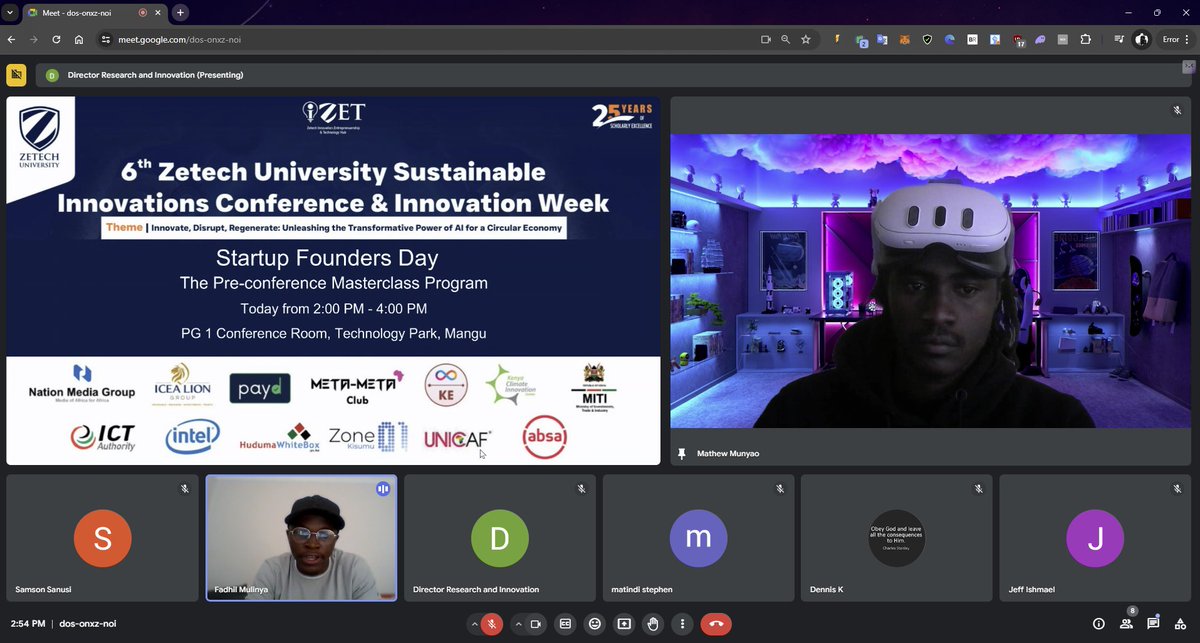Screen dimensions: 1200x643
Task: Show the people participants panel
Action: coord(1126,624)
